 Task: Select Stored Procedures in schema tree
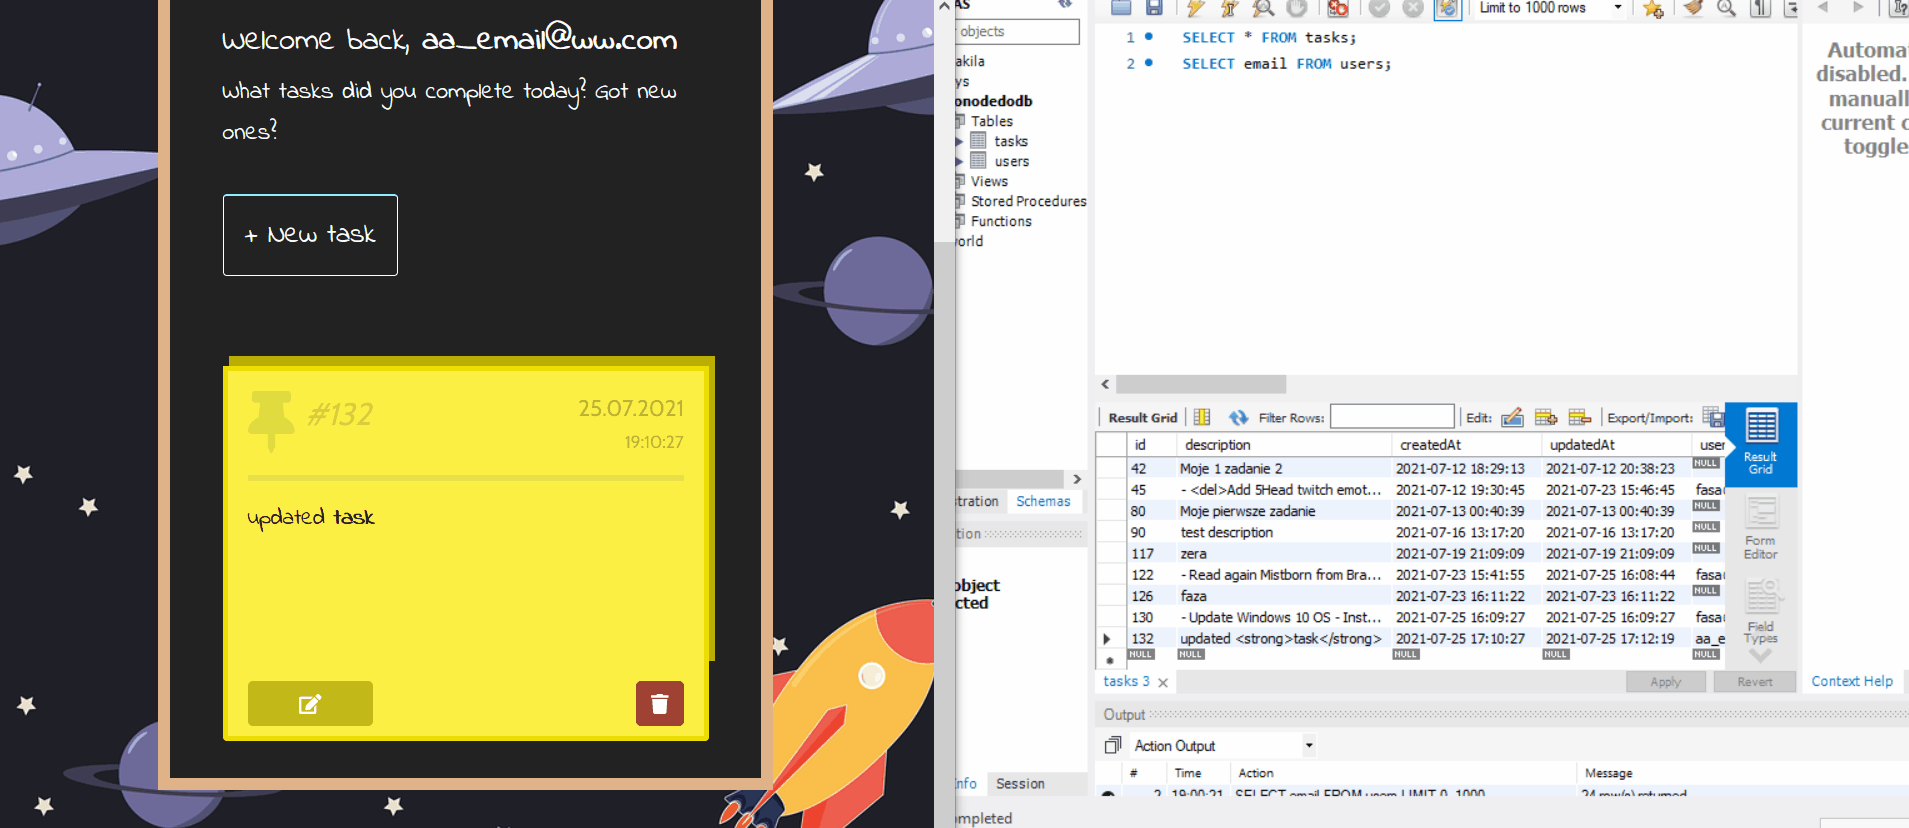tap(1028, 201)
